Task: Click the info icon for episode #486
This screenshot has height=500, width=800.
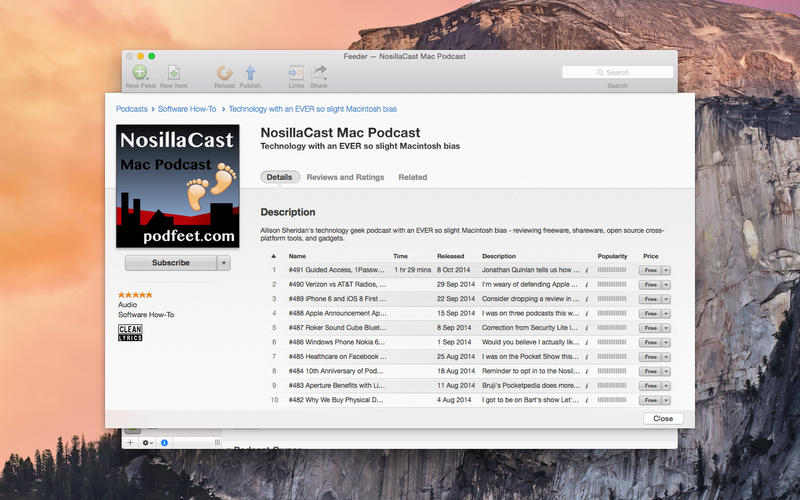Action: coord(587,342)
